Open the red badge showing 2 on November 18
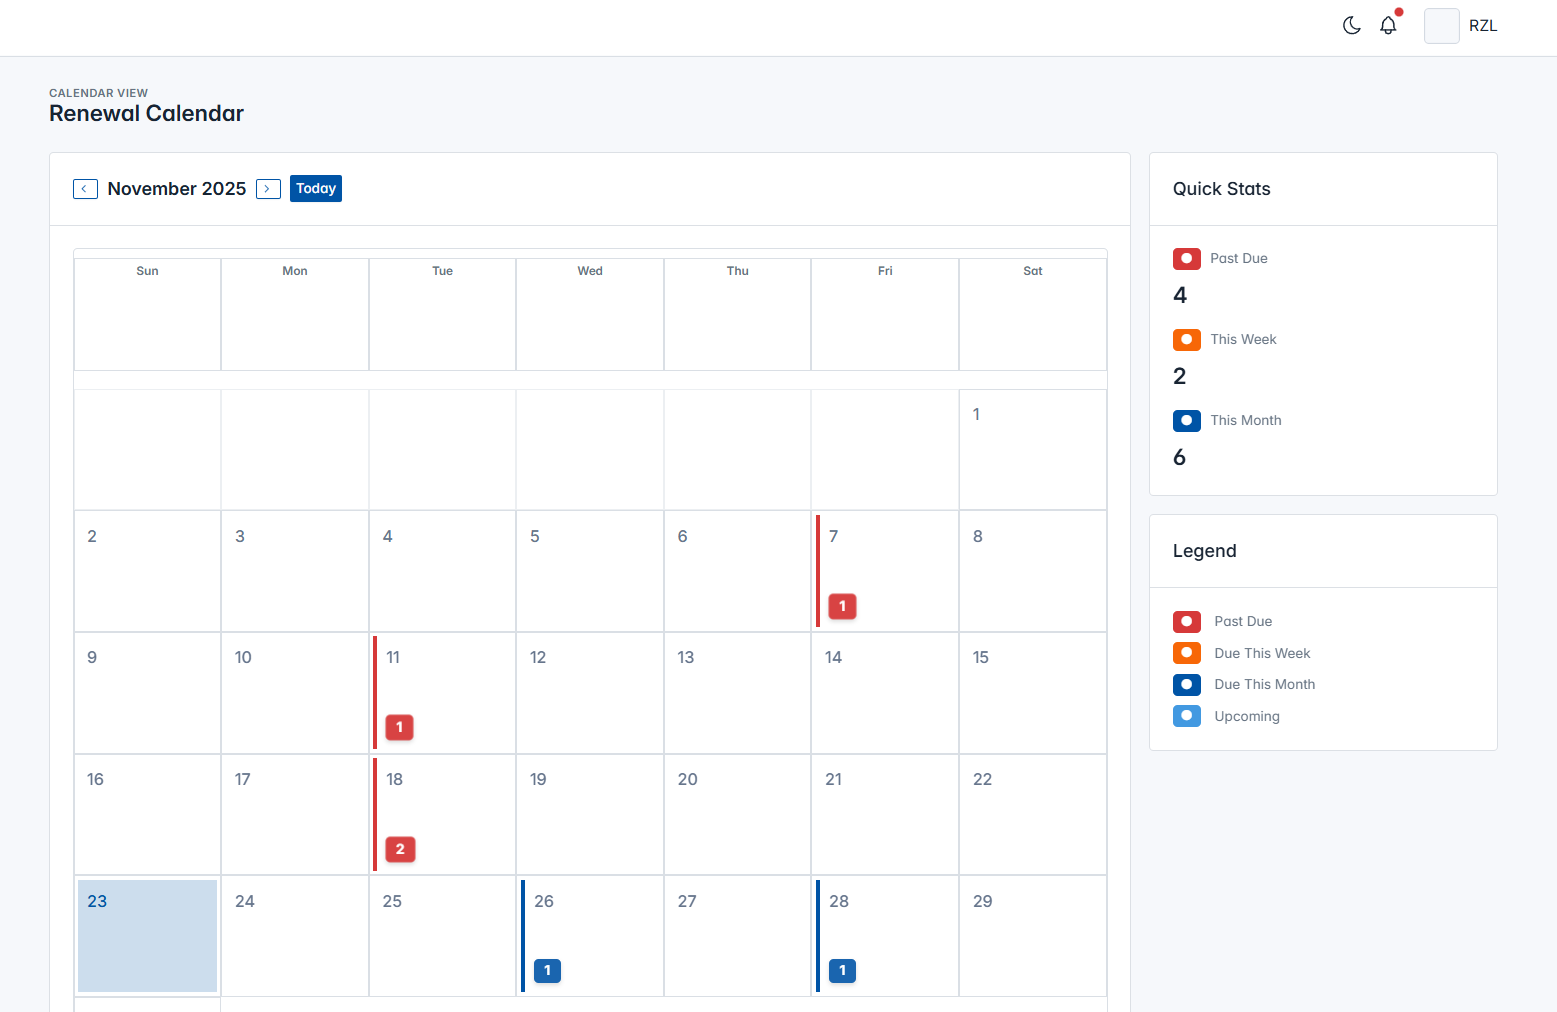This screenshot has height=1012, width=1557. pyautogui.click(x=400, y=849)
